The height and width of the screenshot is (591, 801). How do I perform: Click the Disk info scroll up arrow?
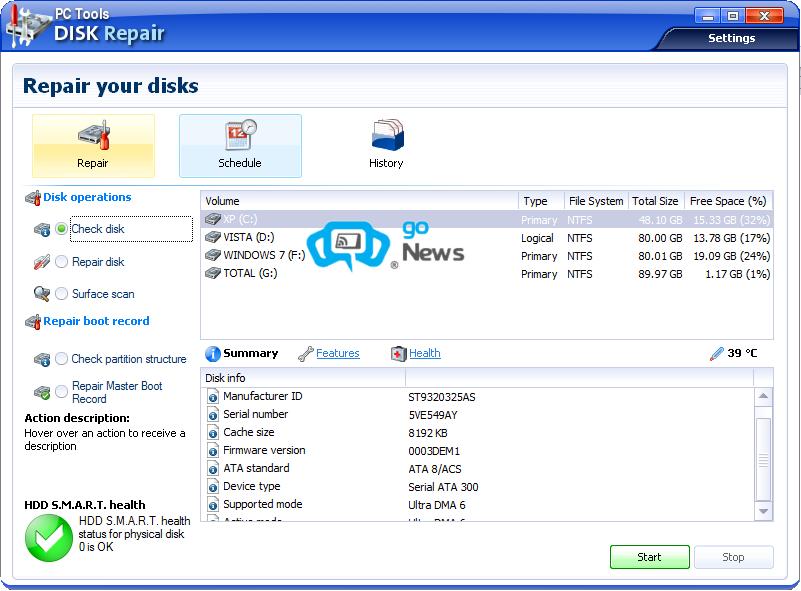[x=763, y=396]
